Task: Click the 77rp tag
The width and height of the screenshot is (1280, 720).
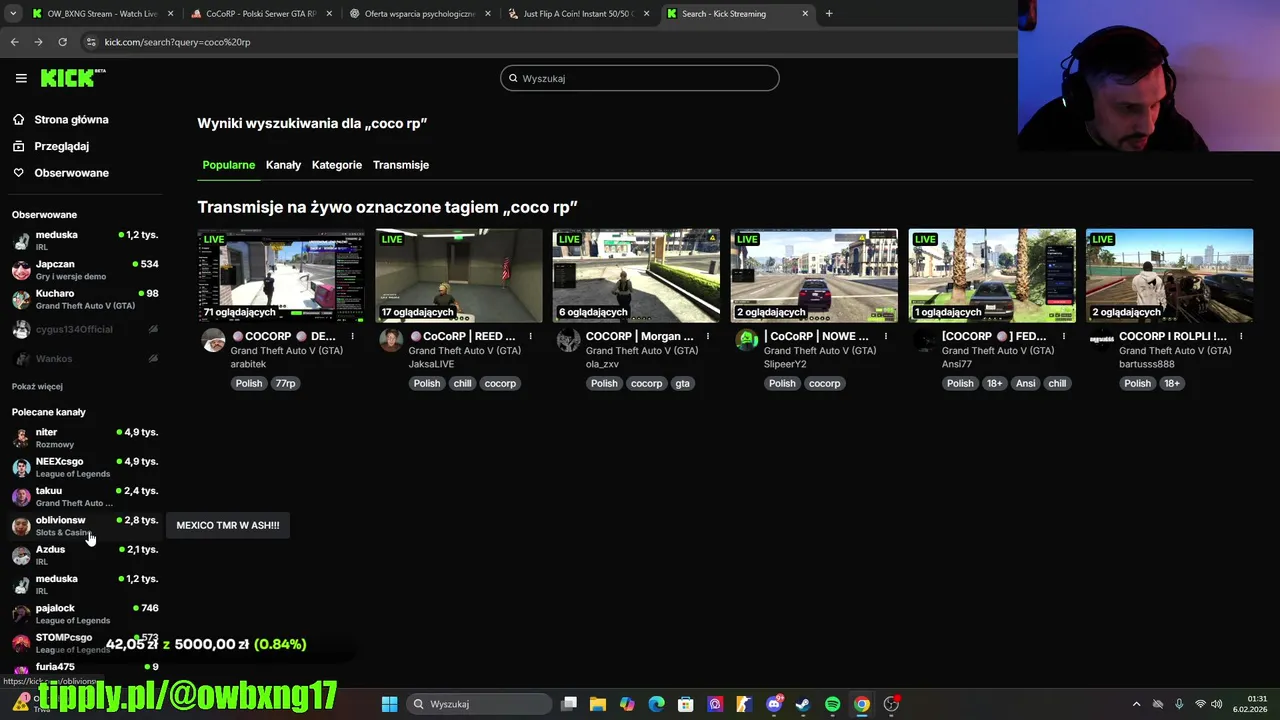Action: [x=286, y=383]
